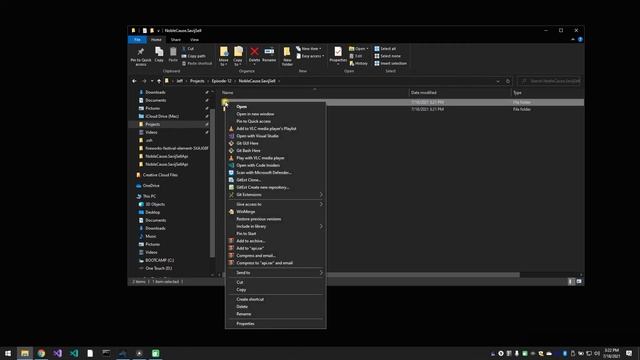Click Episode 12 in the address breadcrumb
The image size is (640, 360).
(x=222, y=81)
